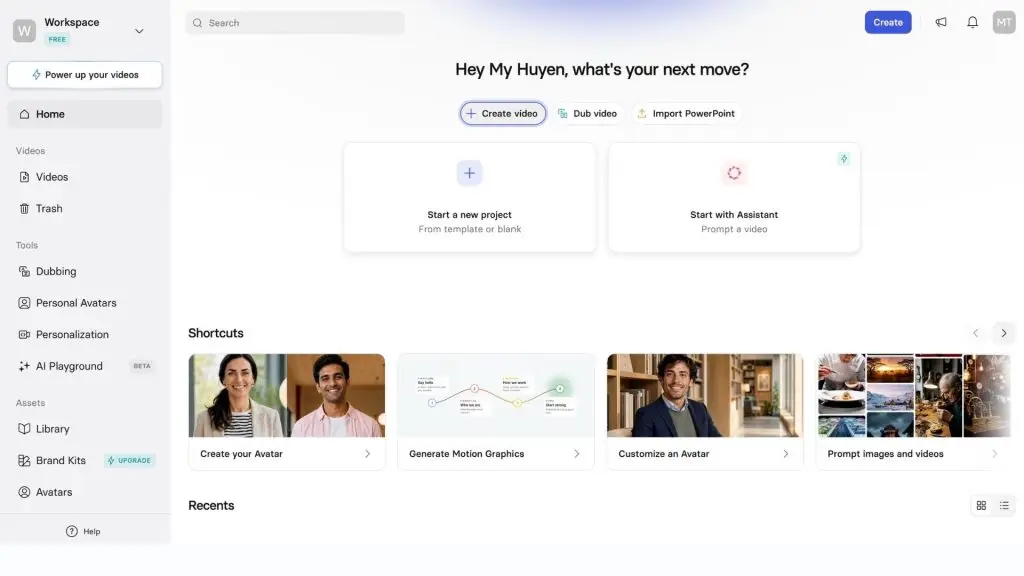This screenshot has height=576, width=1024.
Task: Open Personal Avatars
Action: pyautogui.click(x=85, y=303)
